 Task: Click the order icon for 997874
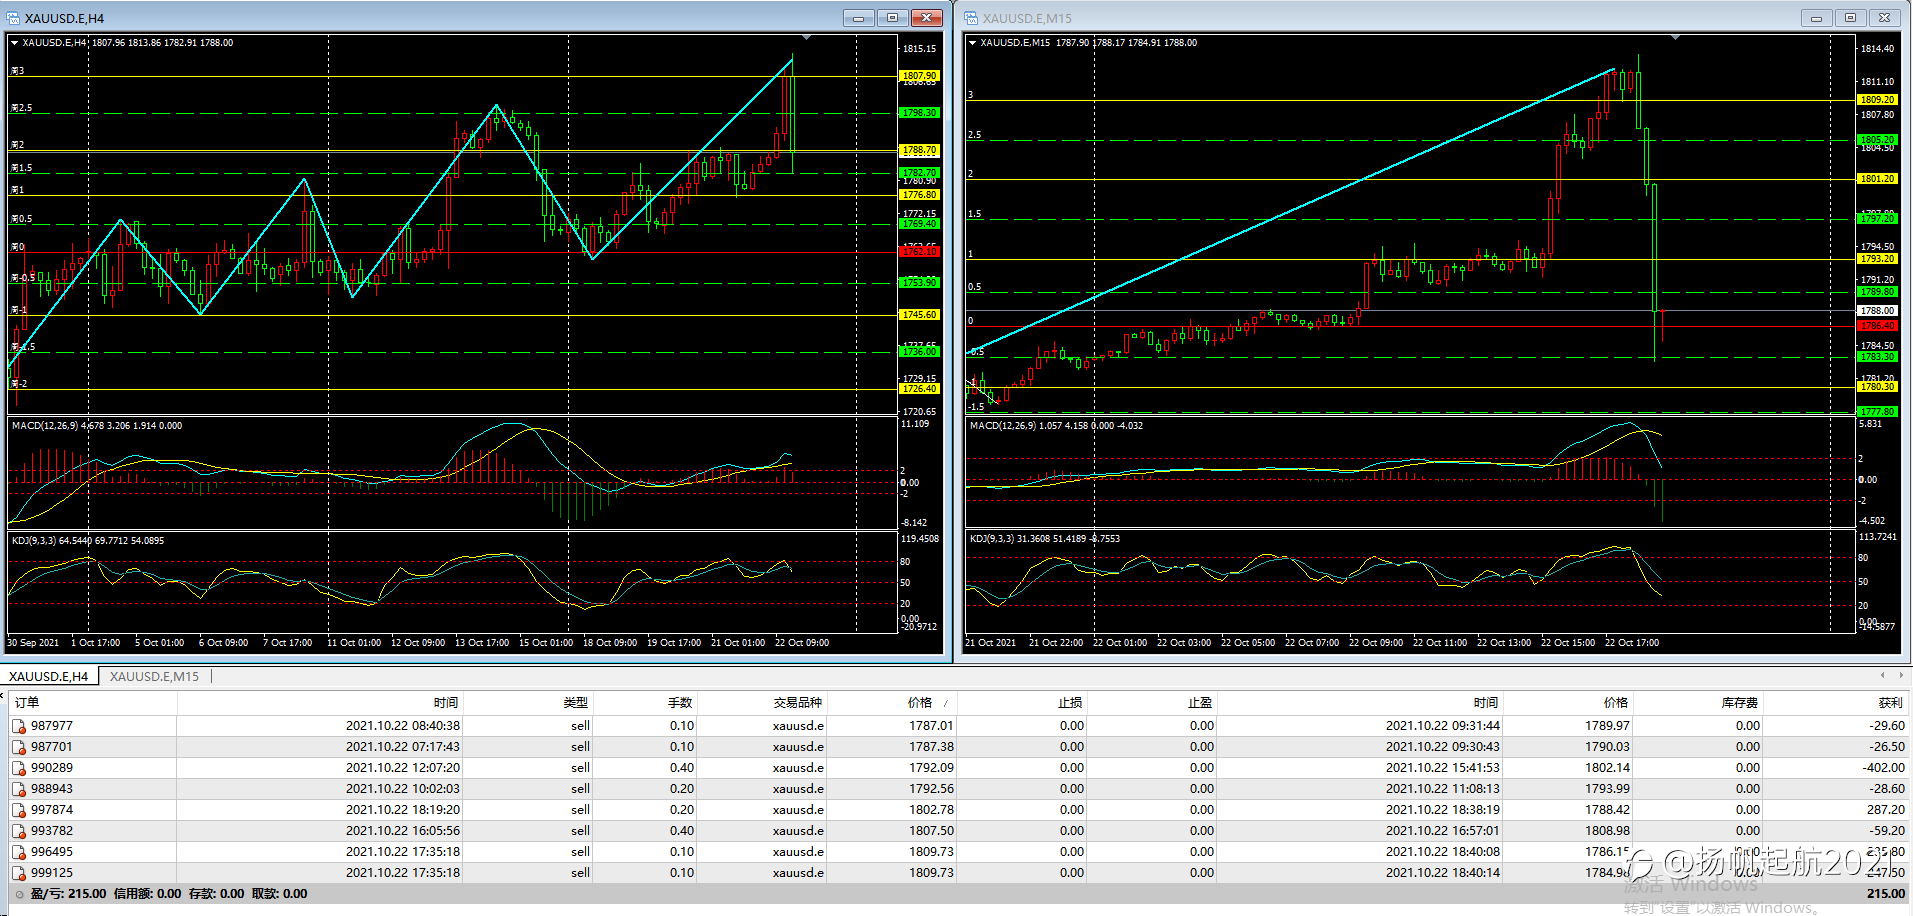click(19, 810)
